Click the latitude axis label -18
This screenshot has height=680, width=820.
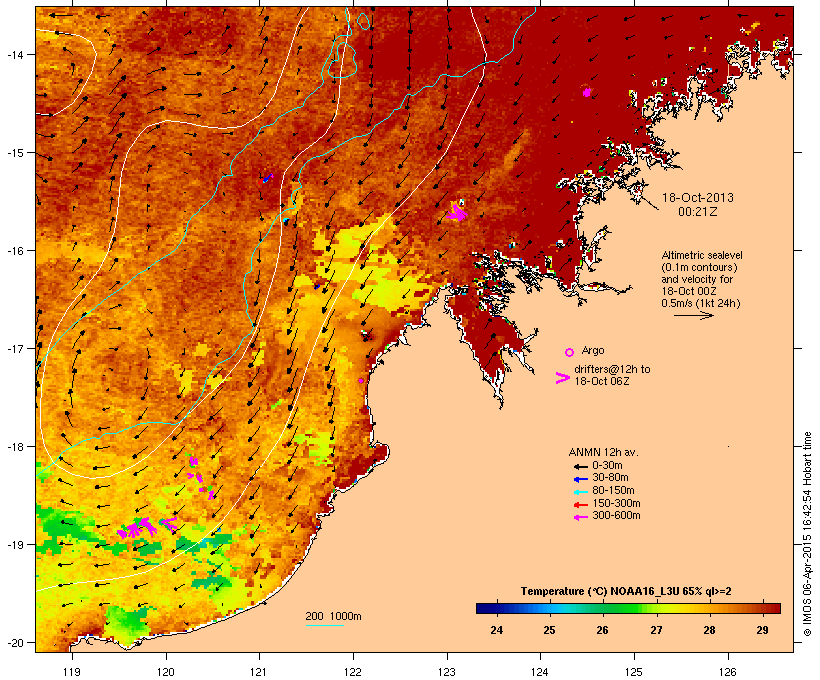[14, 446]
